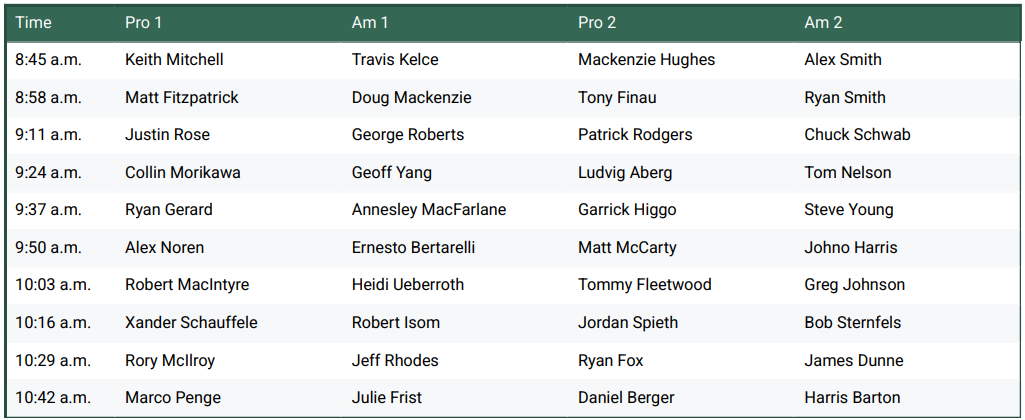The width and height of the screenshot is (1025, 420).
Task: Click the Am 1 column header
Action: [370, 22]
